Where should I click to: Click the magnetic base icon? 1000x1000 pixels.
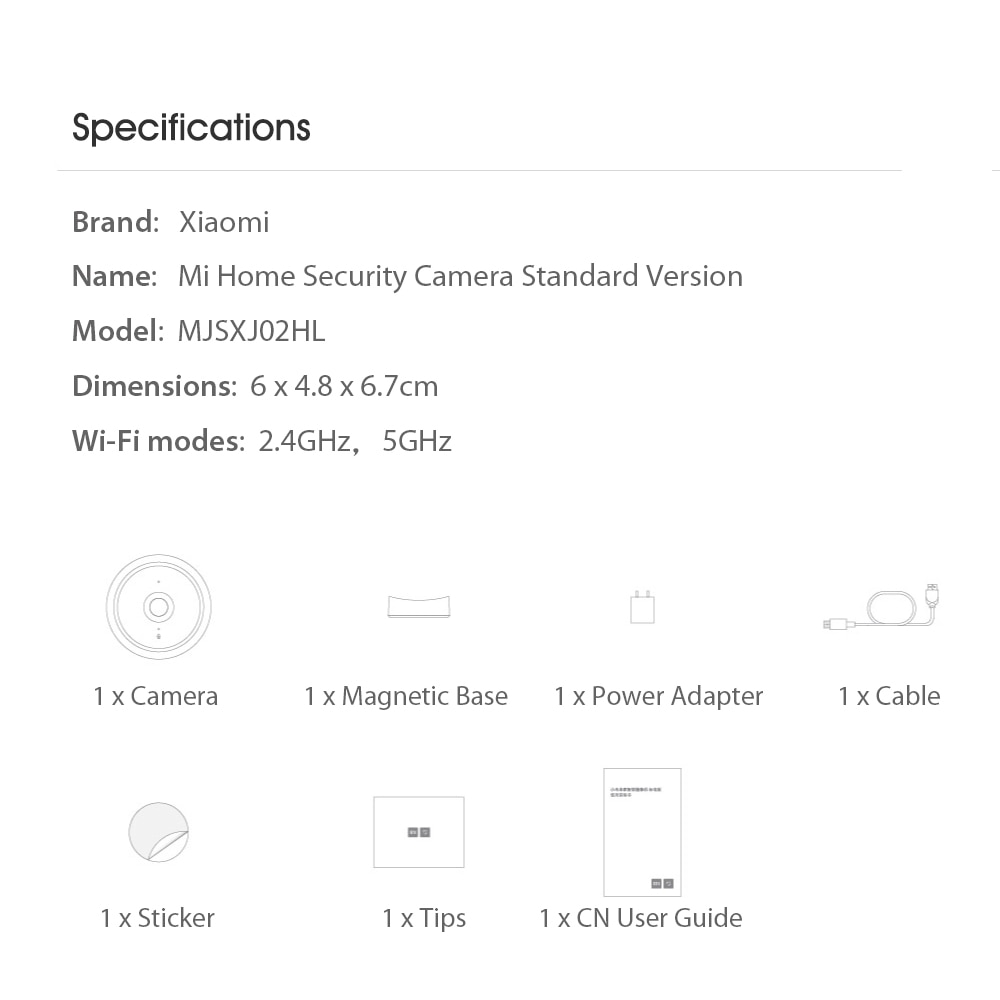pyautogui.click(x=419, y=606)
